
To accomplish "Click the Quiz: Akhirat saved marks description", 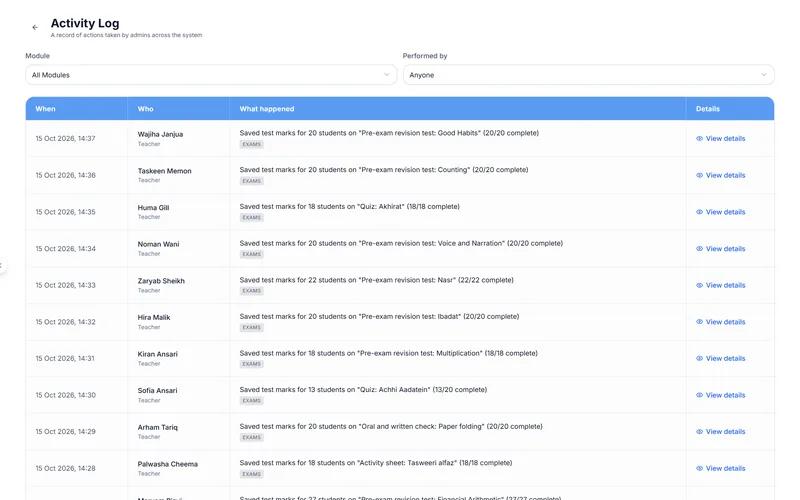I will point(349,207).
